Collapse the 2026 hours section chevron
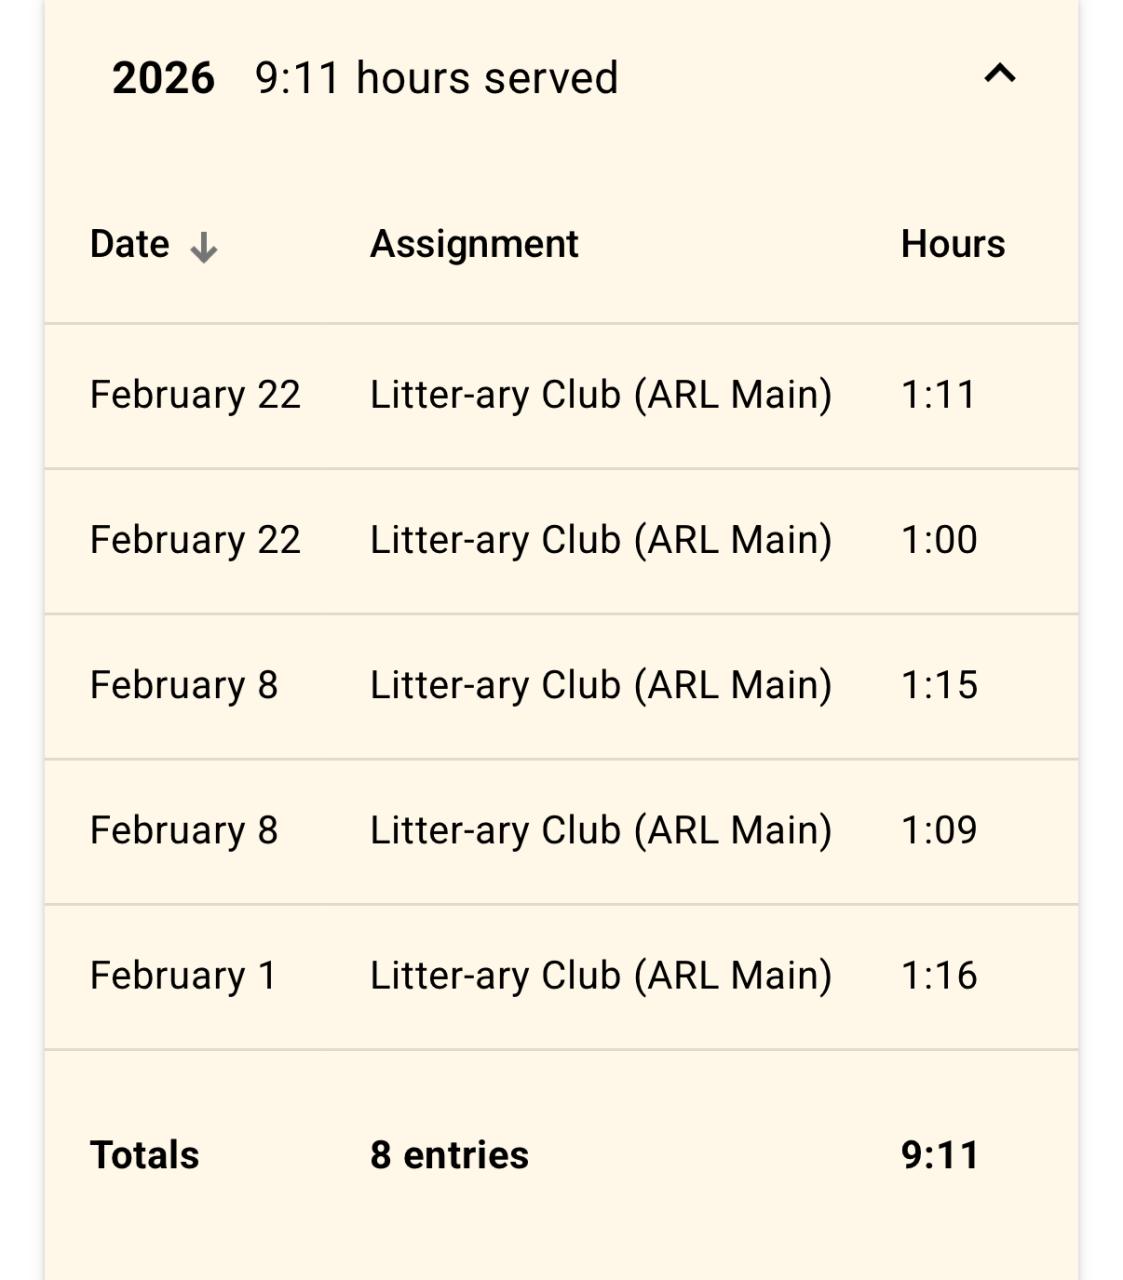The width and height of the screenshot is (1123, 1280). click(1000, 74)
